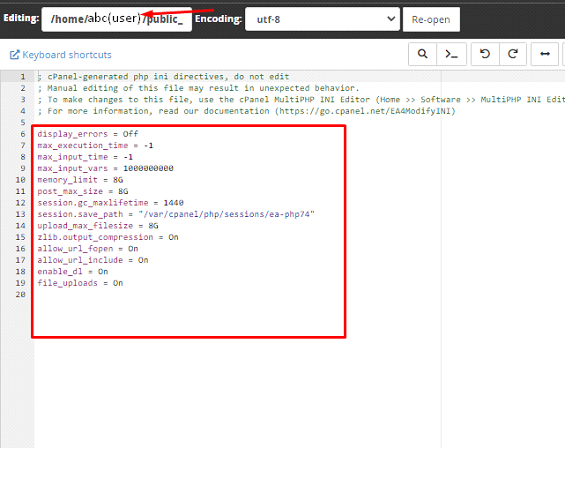The height and width of the screenshot is (484, 567).
Task: Place cursor on display_errors = Off line
Action: [x=88, y=134]
